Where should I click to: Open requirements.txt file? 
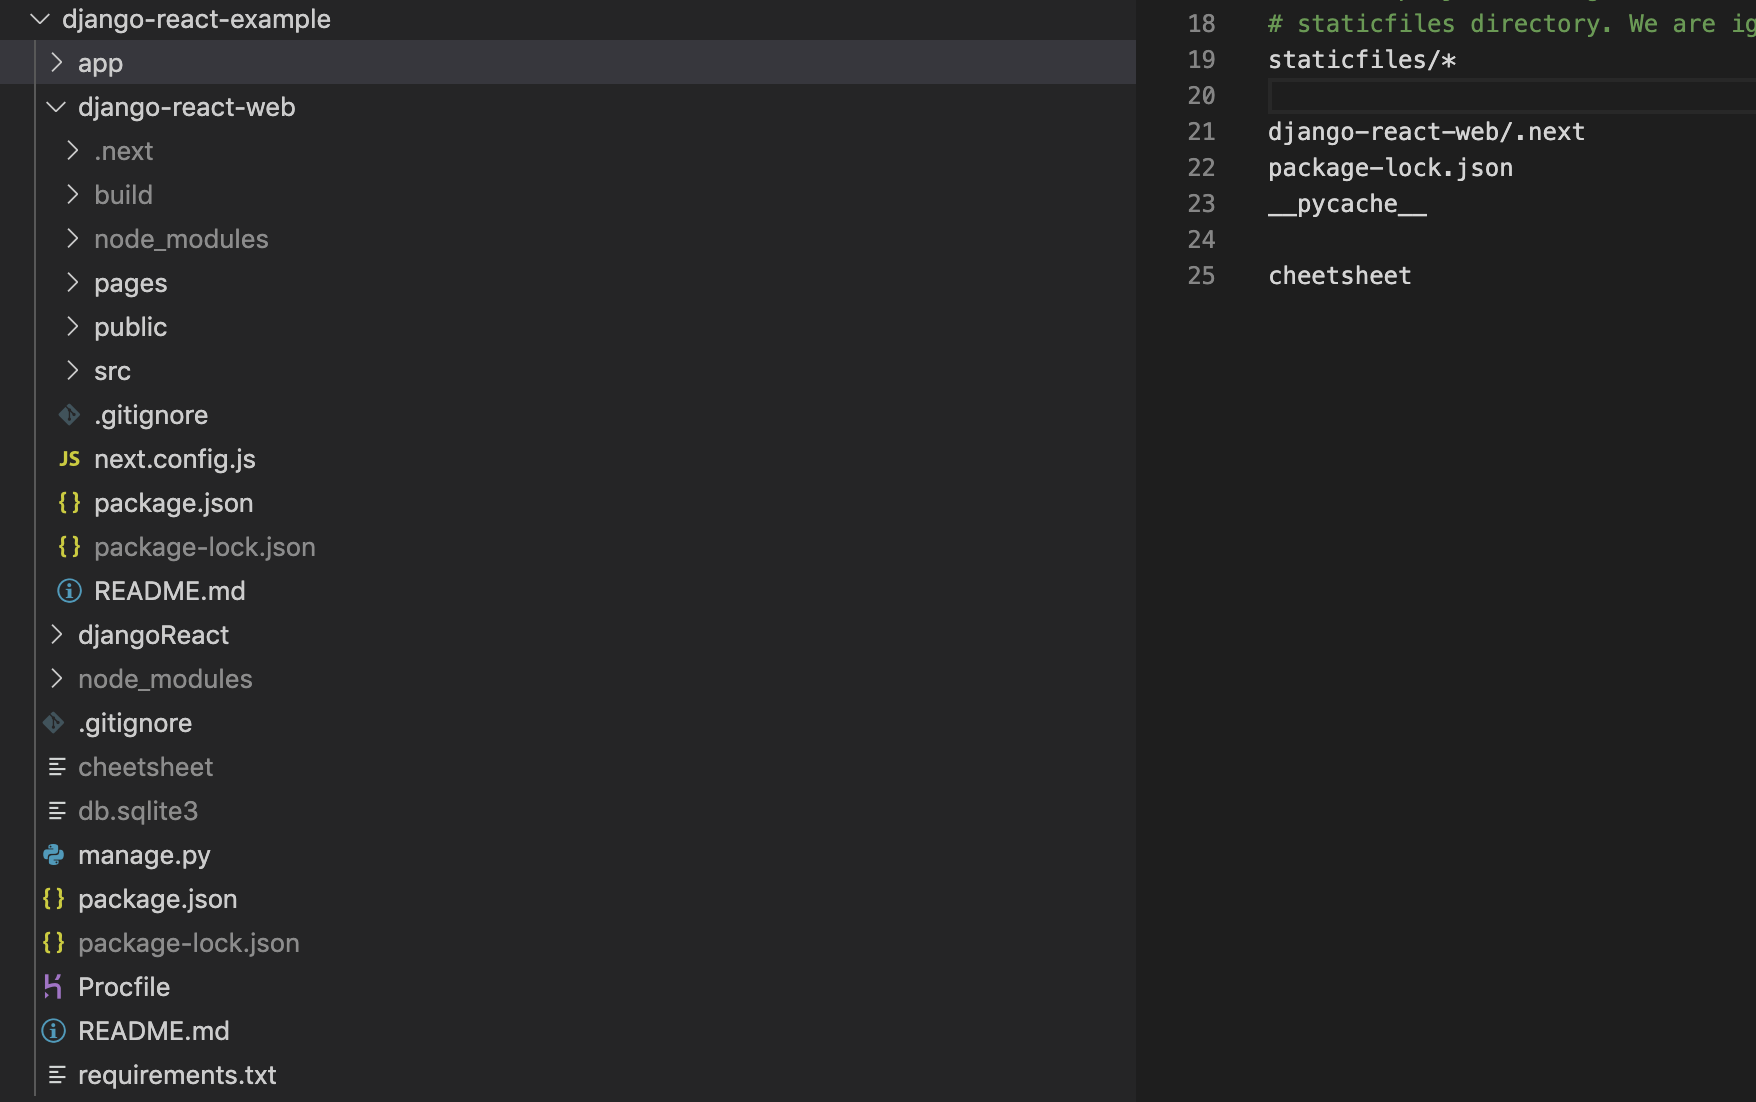(x=177, y=1074)
